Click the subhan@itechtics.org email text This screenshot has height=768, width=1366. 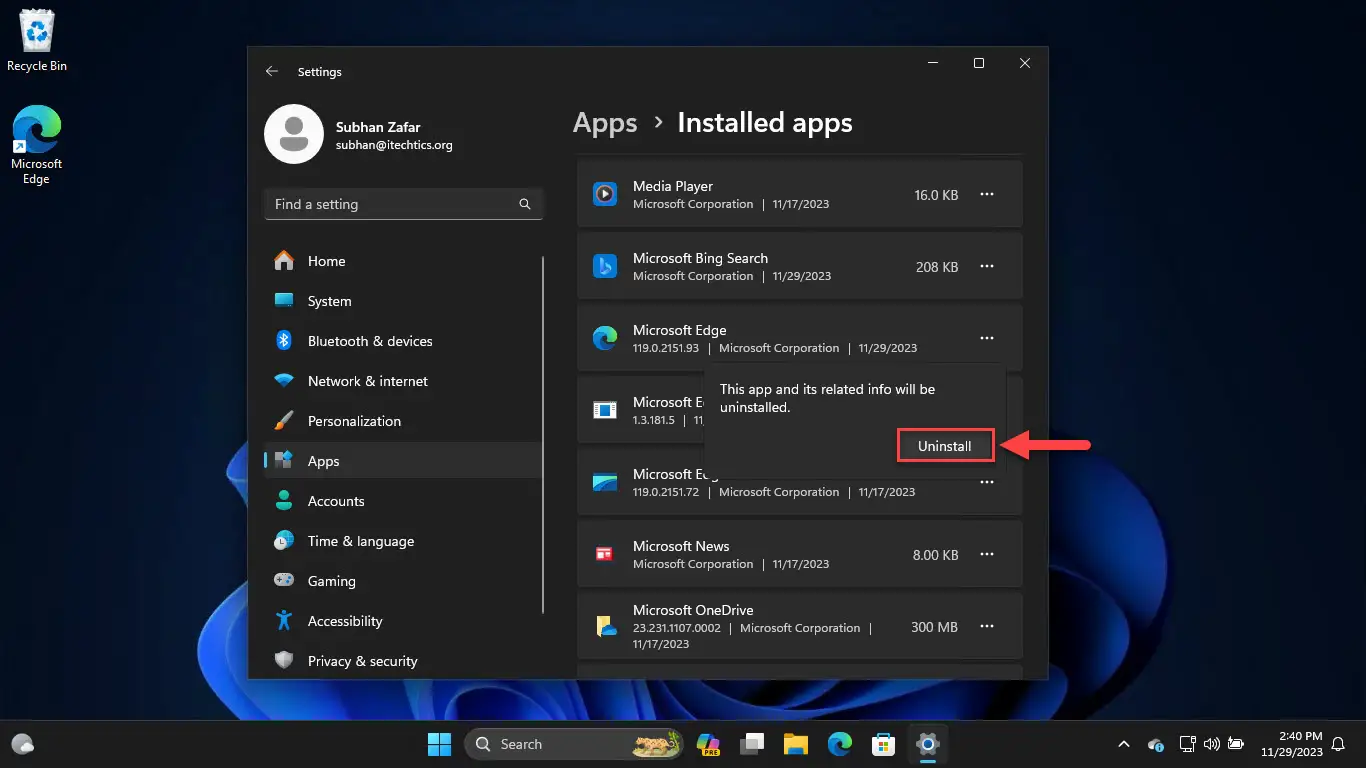tap(394, 145)
